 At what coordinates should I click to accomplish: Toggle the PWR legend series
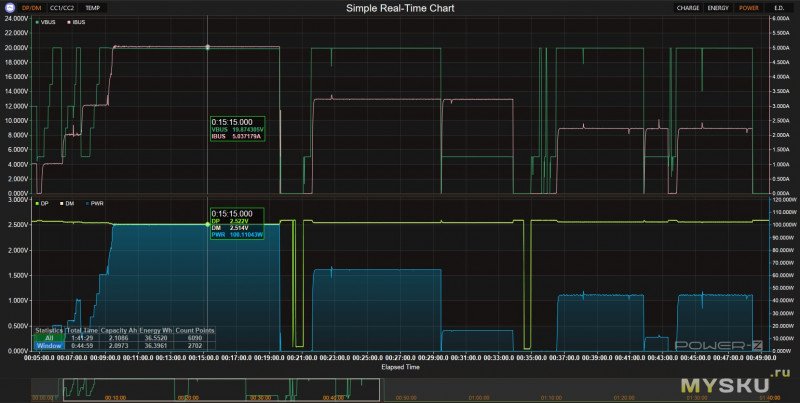[x=95, y=204]
